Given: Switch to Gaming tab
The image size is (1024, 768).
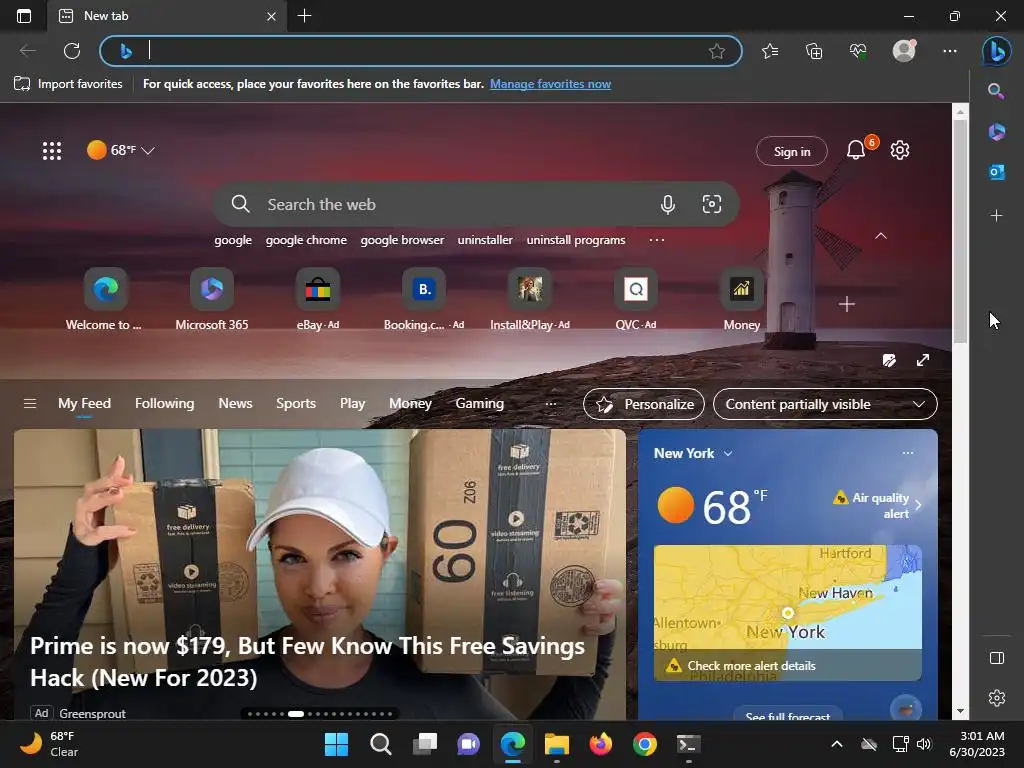Looking at the screenshot, I should click(x=479, y=404).
